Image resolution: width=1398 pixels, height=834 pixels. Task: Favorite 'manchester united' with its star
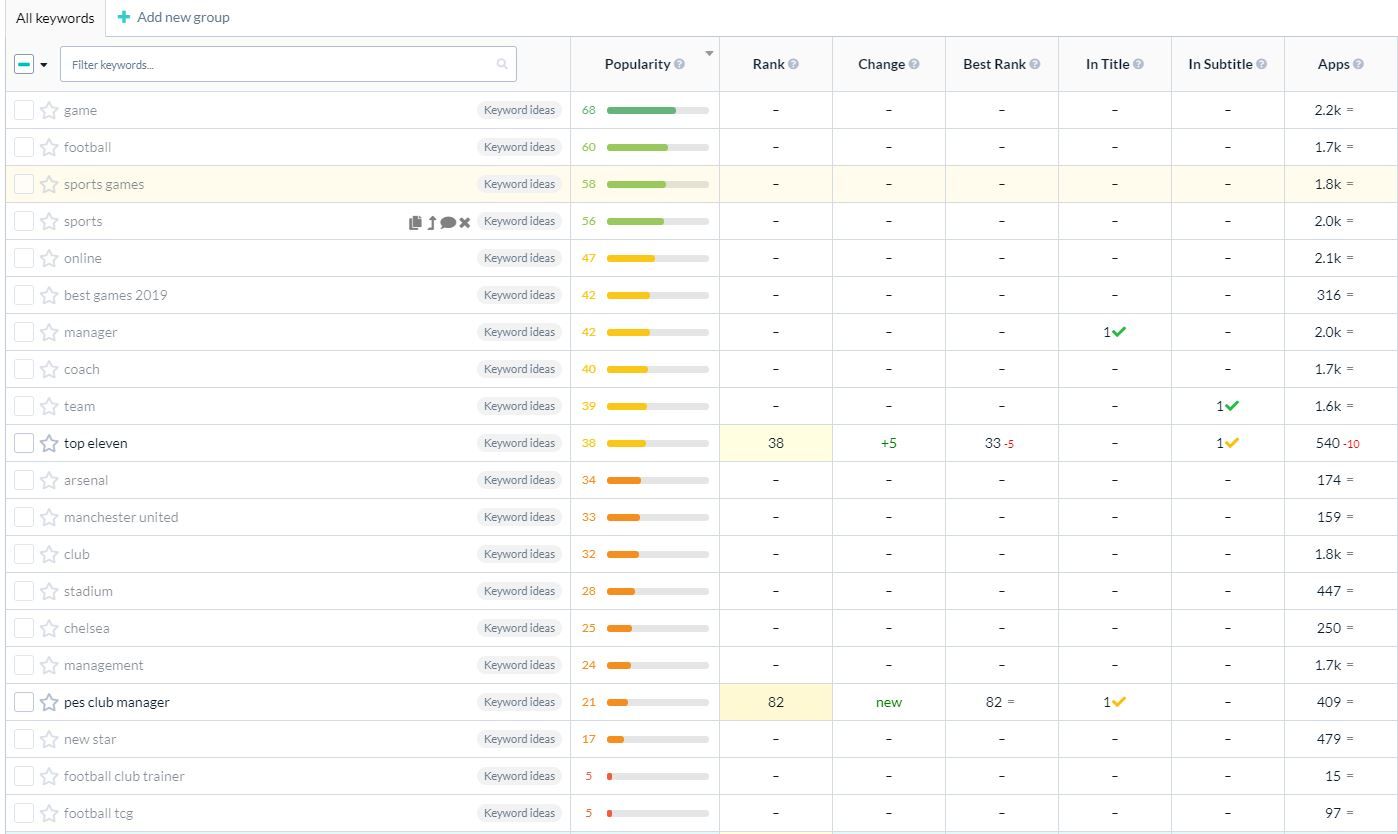49,517
